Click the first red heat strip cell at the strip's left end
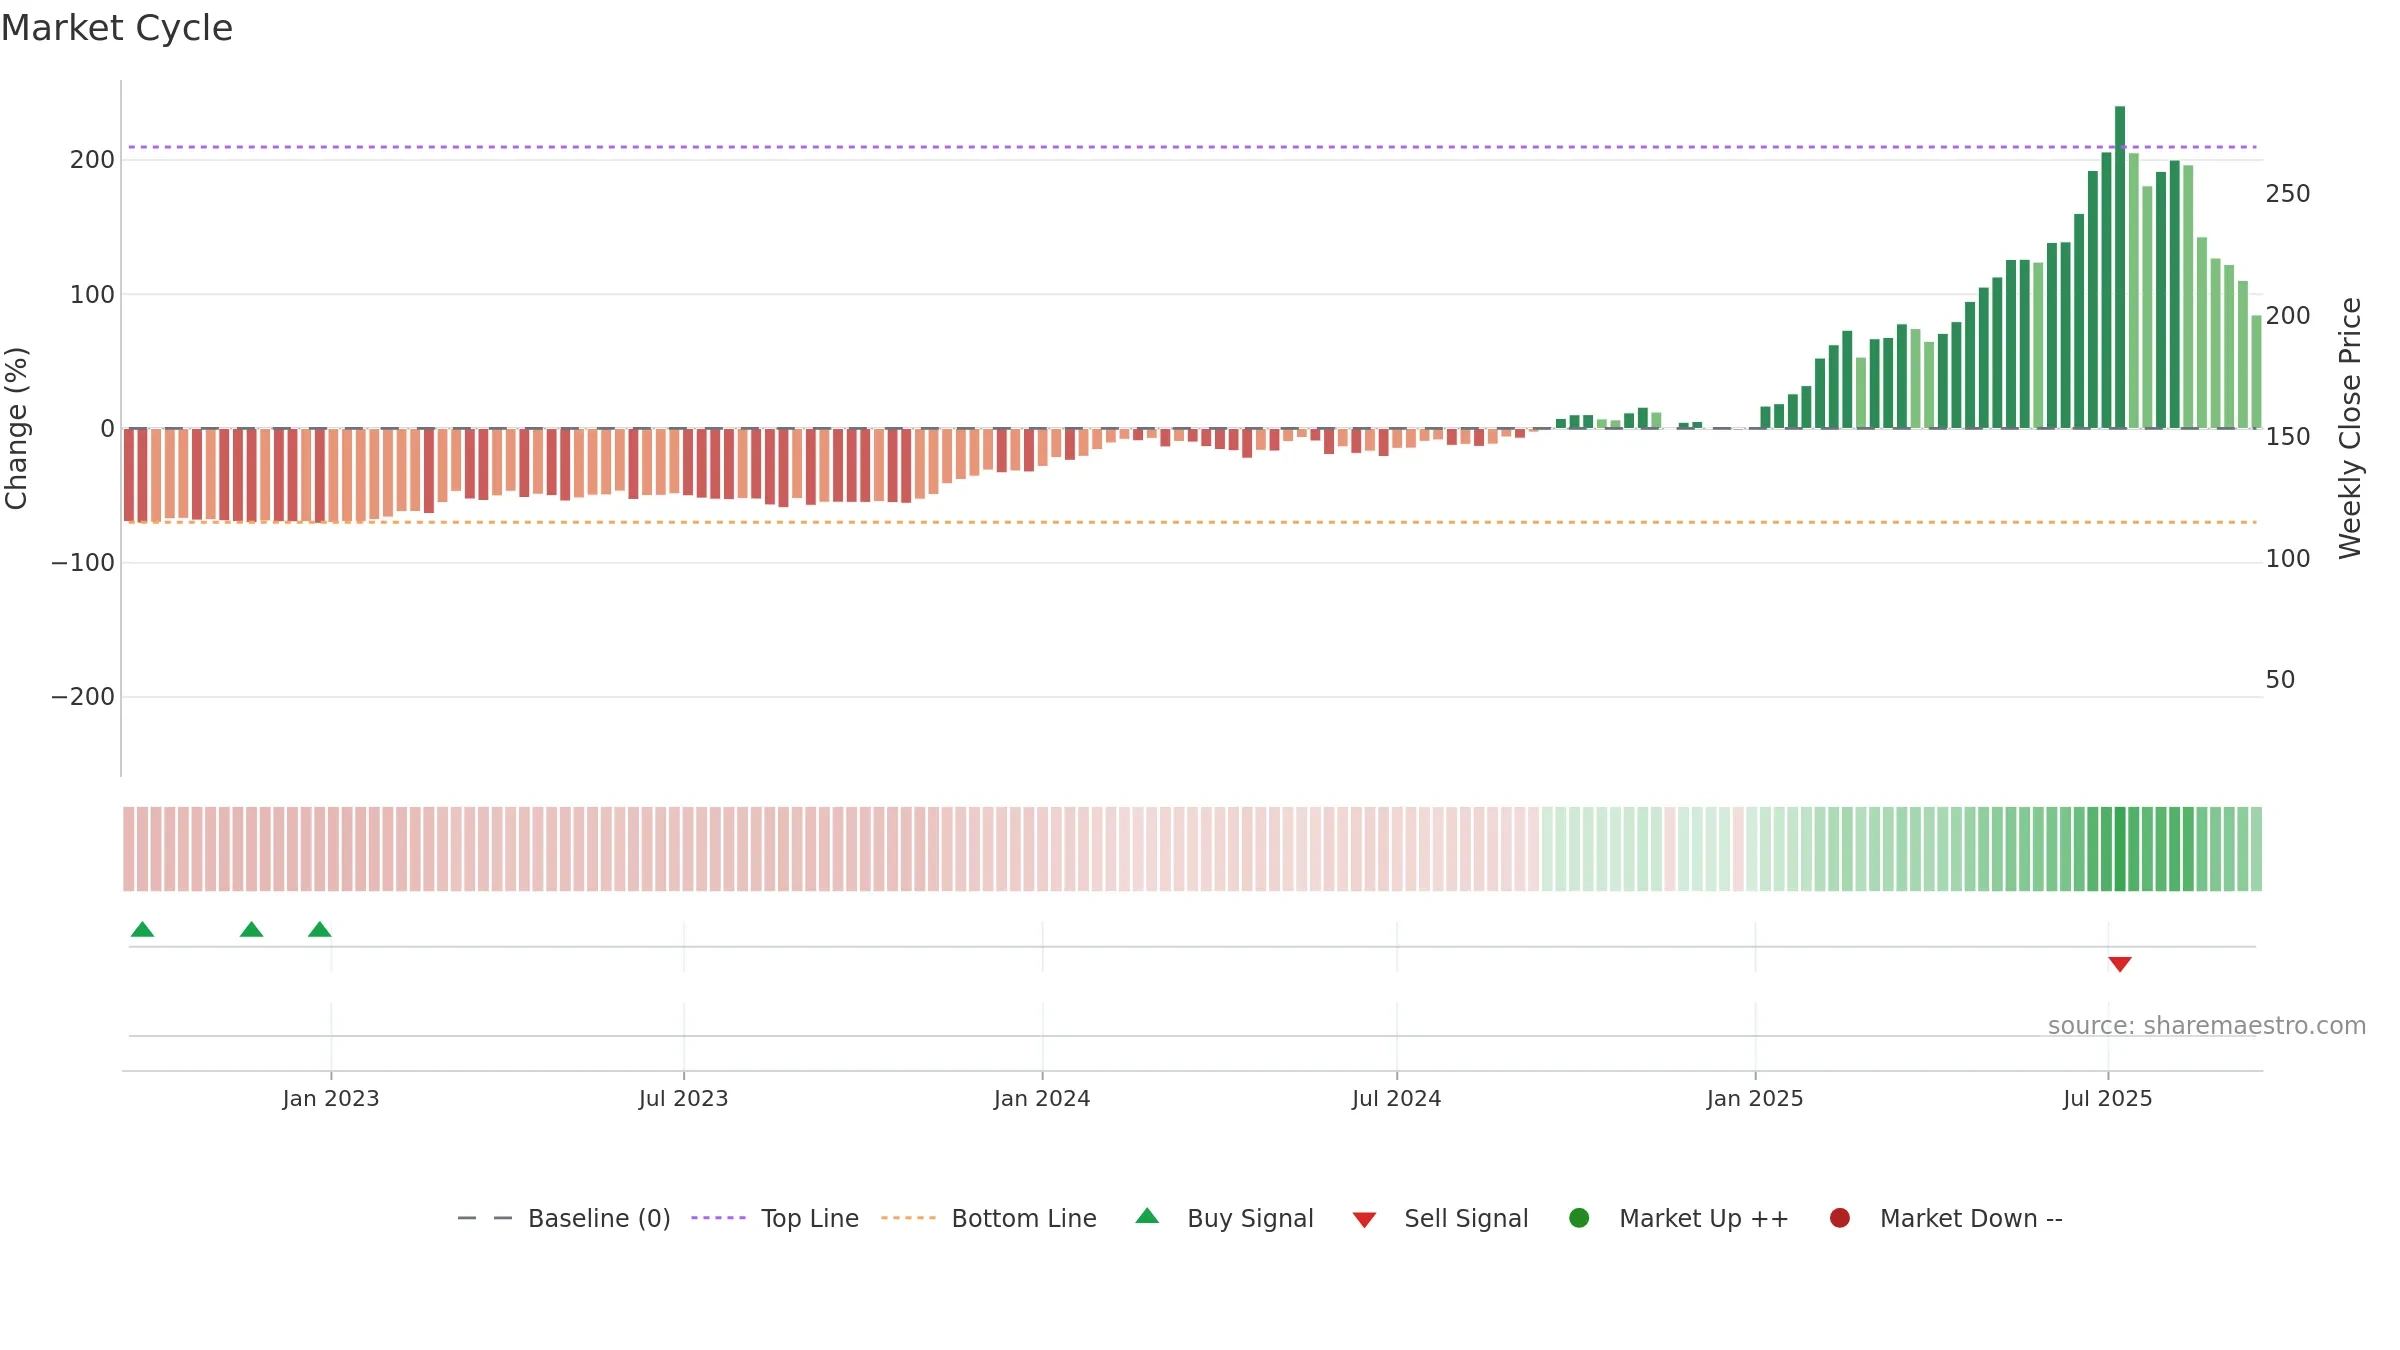2400x1350 pixels. pyautogui.click(x=129, y=849)
